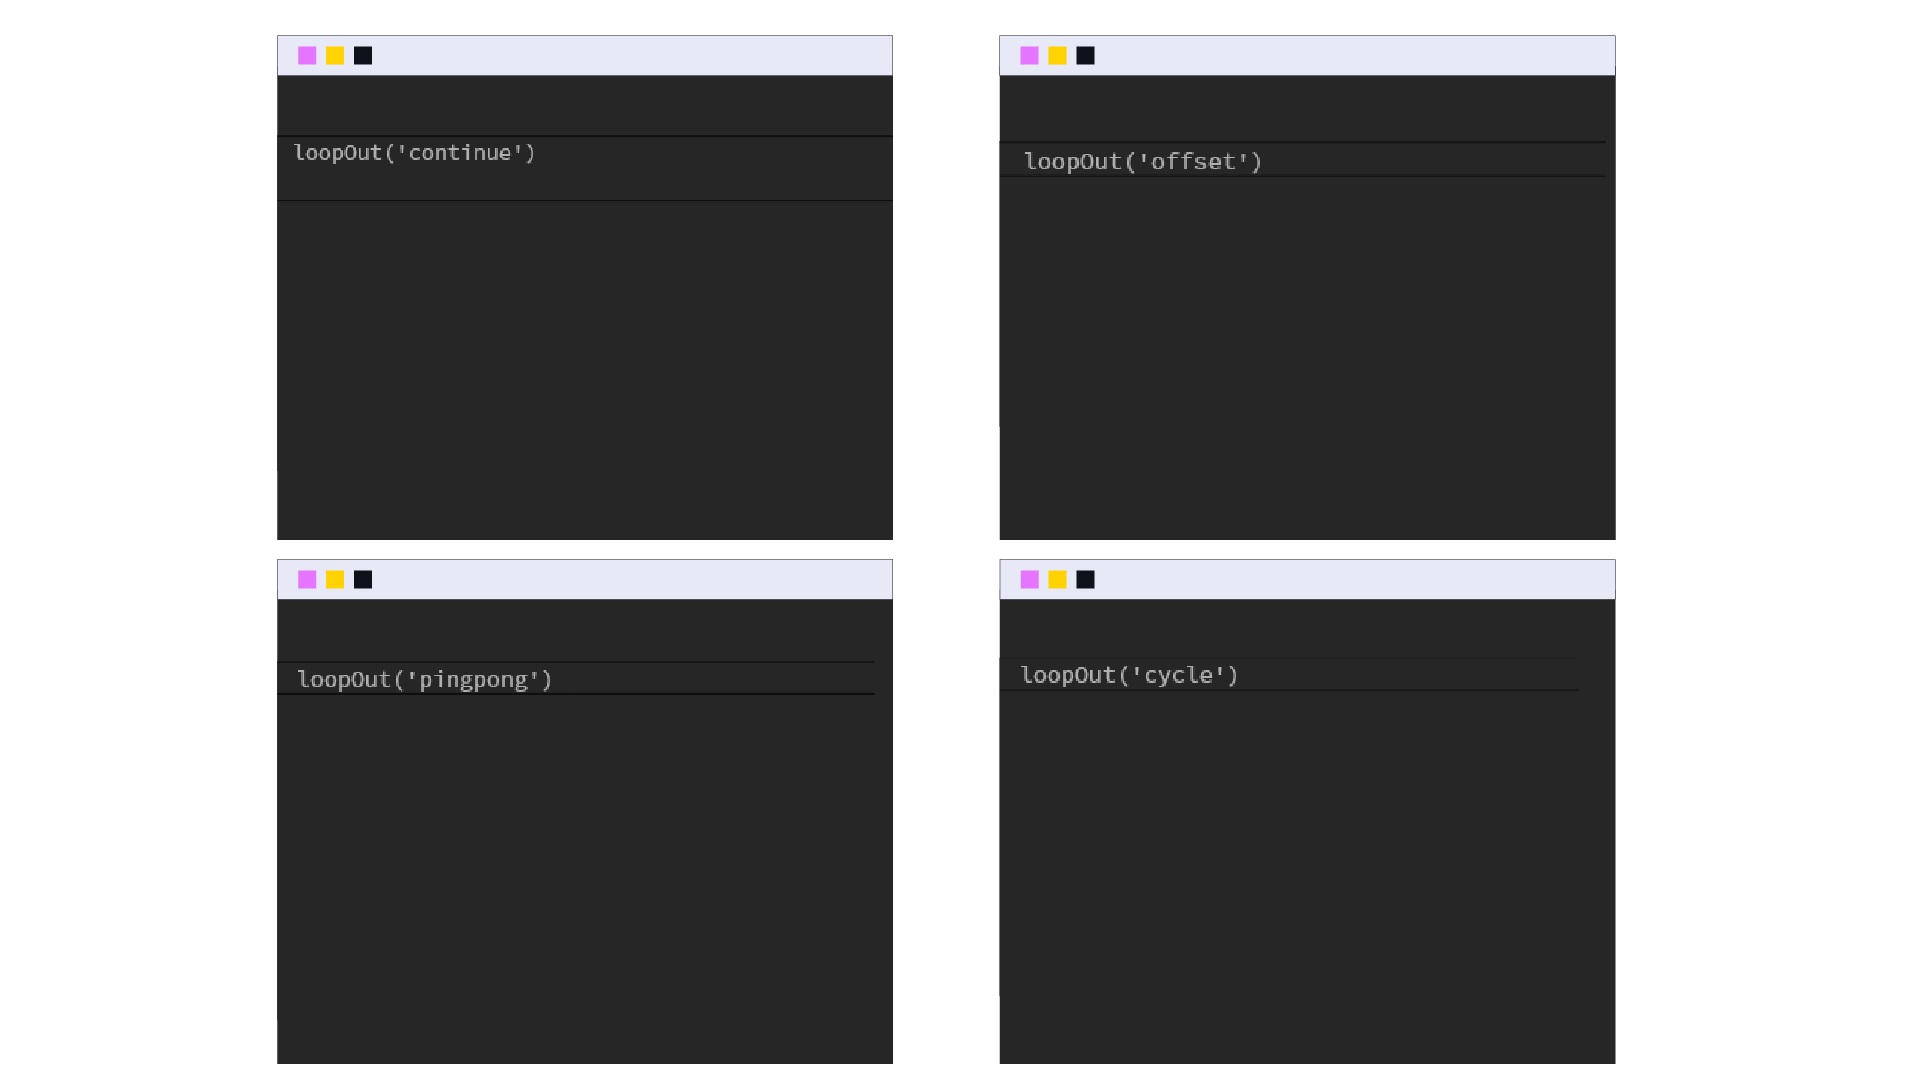The width and height of the screenshot is (1920, 1080).
Task: Click yellow square in loopOut('pingpong') window
Action: [335, 580]
